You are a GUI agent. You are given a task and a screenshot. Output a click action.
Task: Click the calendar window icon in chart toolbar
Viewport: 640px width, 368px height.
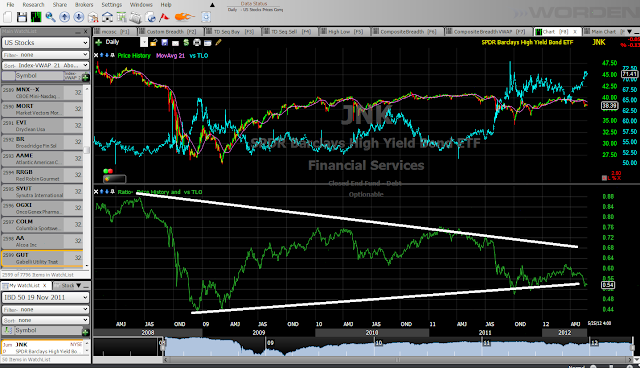pos(208,43)
